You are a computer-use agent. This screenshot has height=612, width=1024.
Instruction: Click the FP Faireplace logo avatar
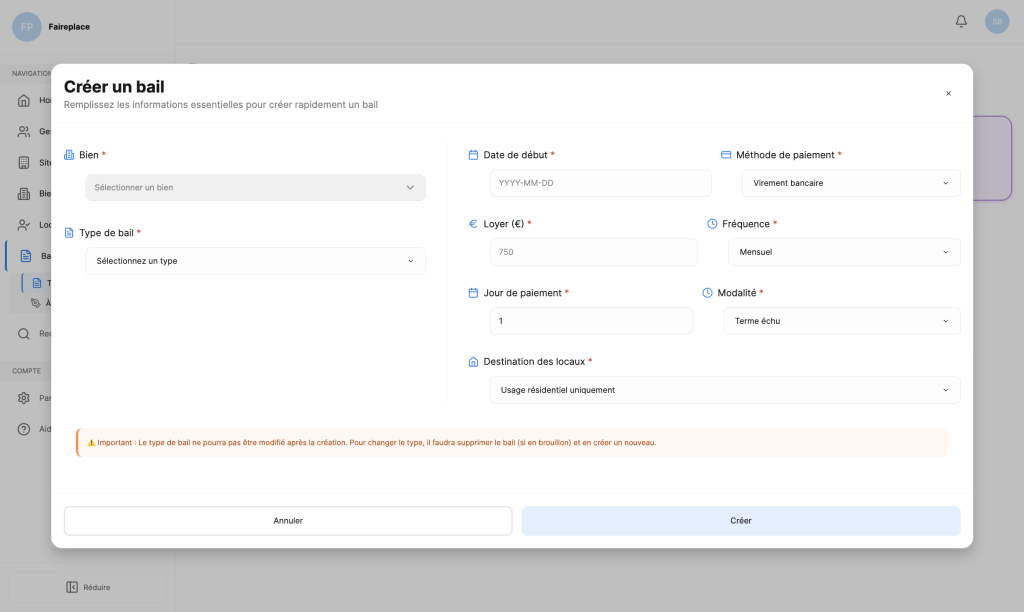(x=27, y=27)
